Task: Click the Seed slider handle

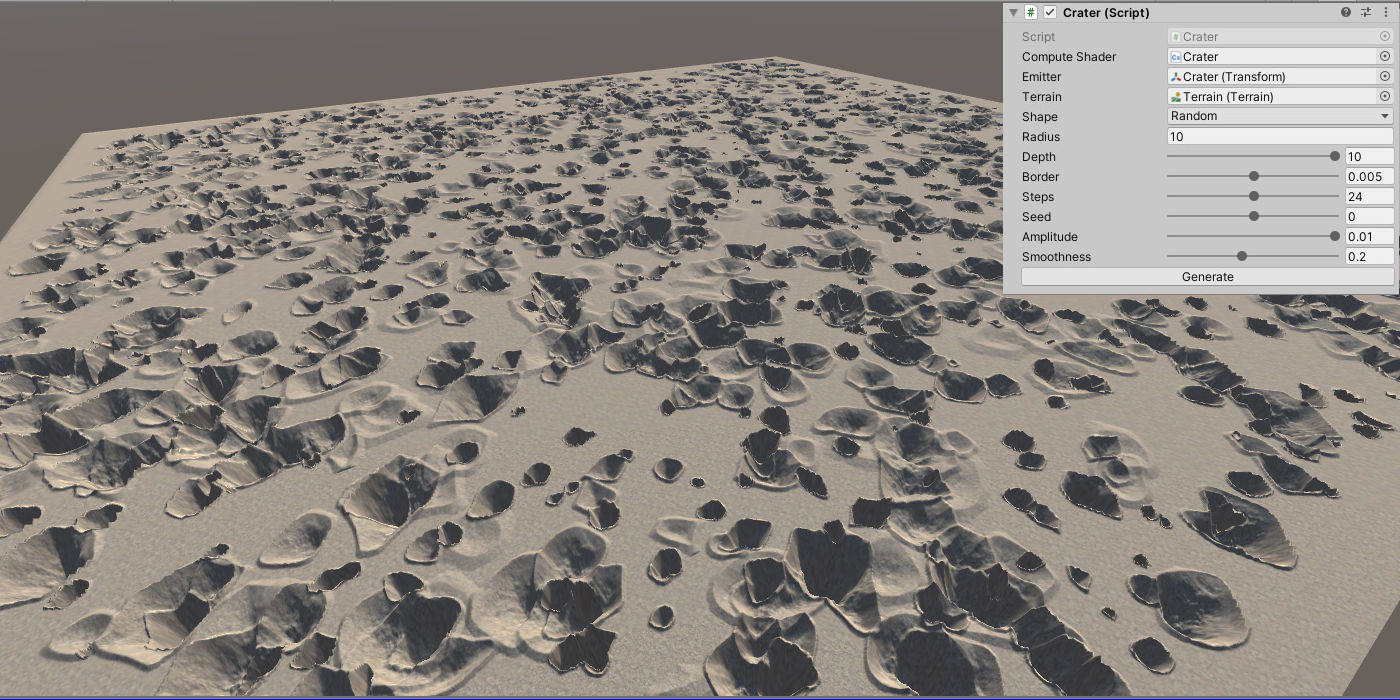Action: click(1253, 216)
